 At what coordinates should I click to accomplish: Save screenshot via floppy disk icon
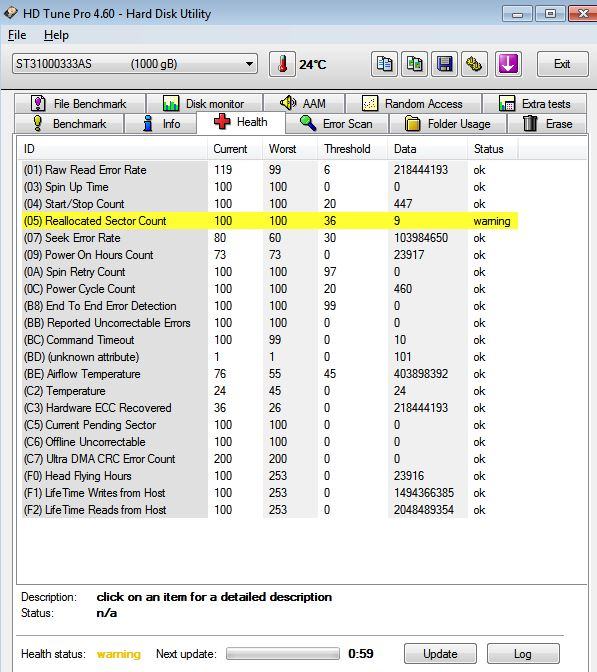click(444, 64)
